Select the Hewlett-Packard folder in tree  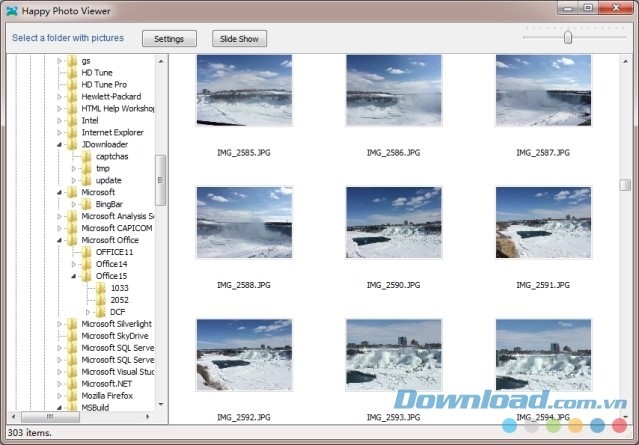pyautogui.click(x=109, y=96)
